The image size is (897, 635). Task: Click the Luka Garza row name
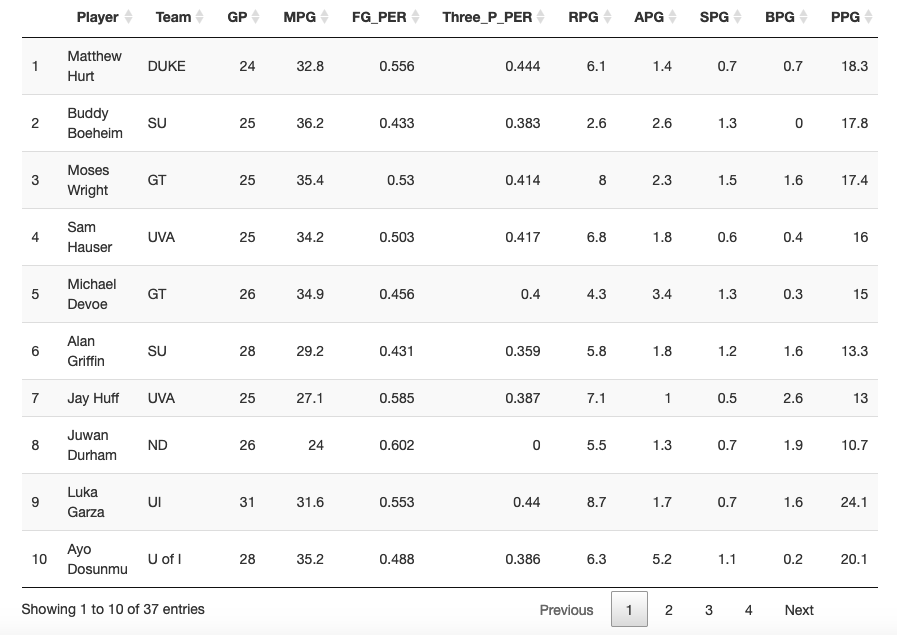point(86,502)
